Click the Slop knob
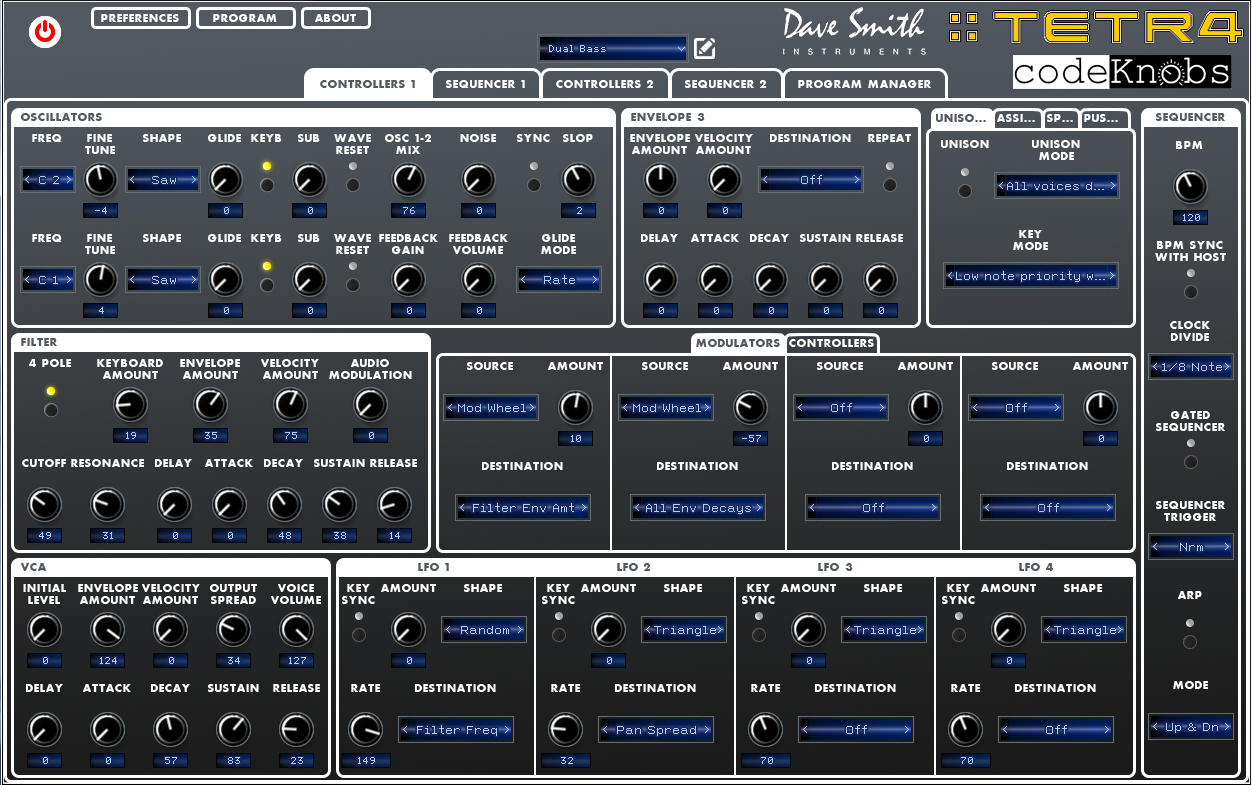1252x785 pixels. (578, 180)
